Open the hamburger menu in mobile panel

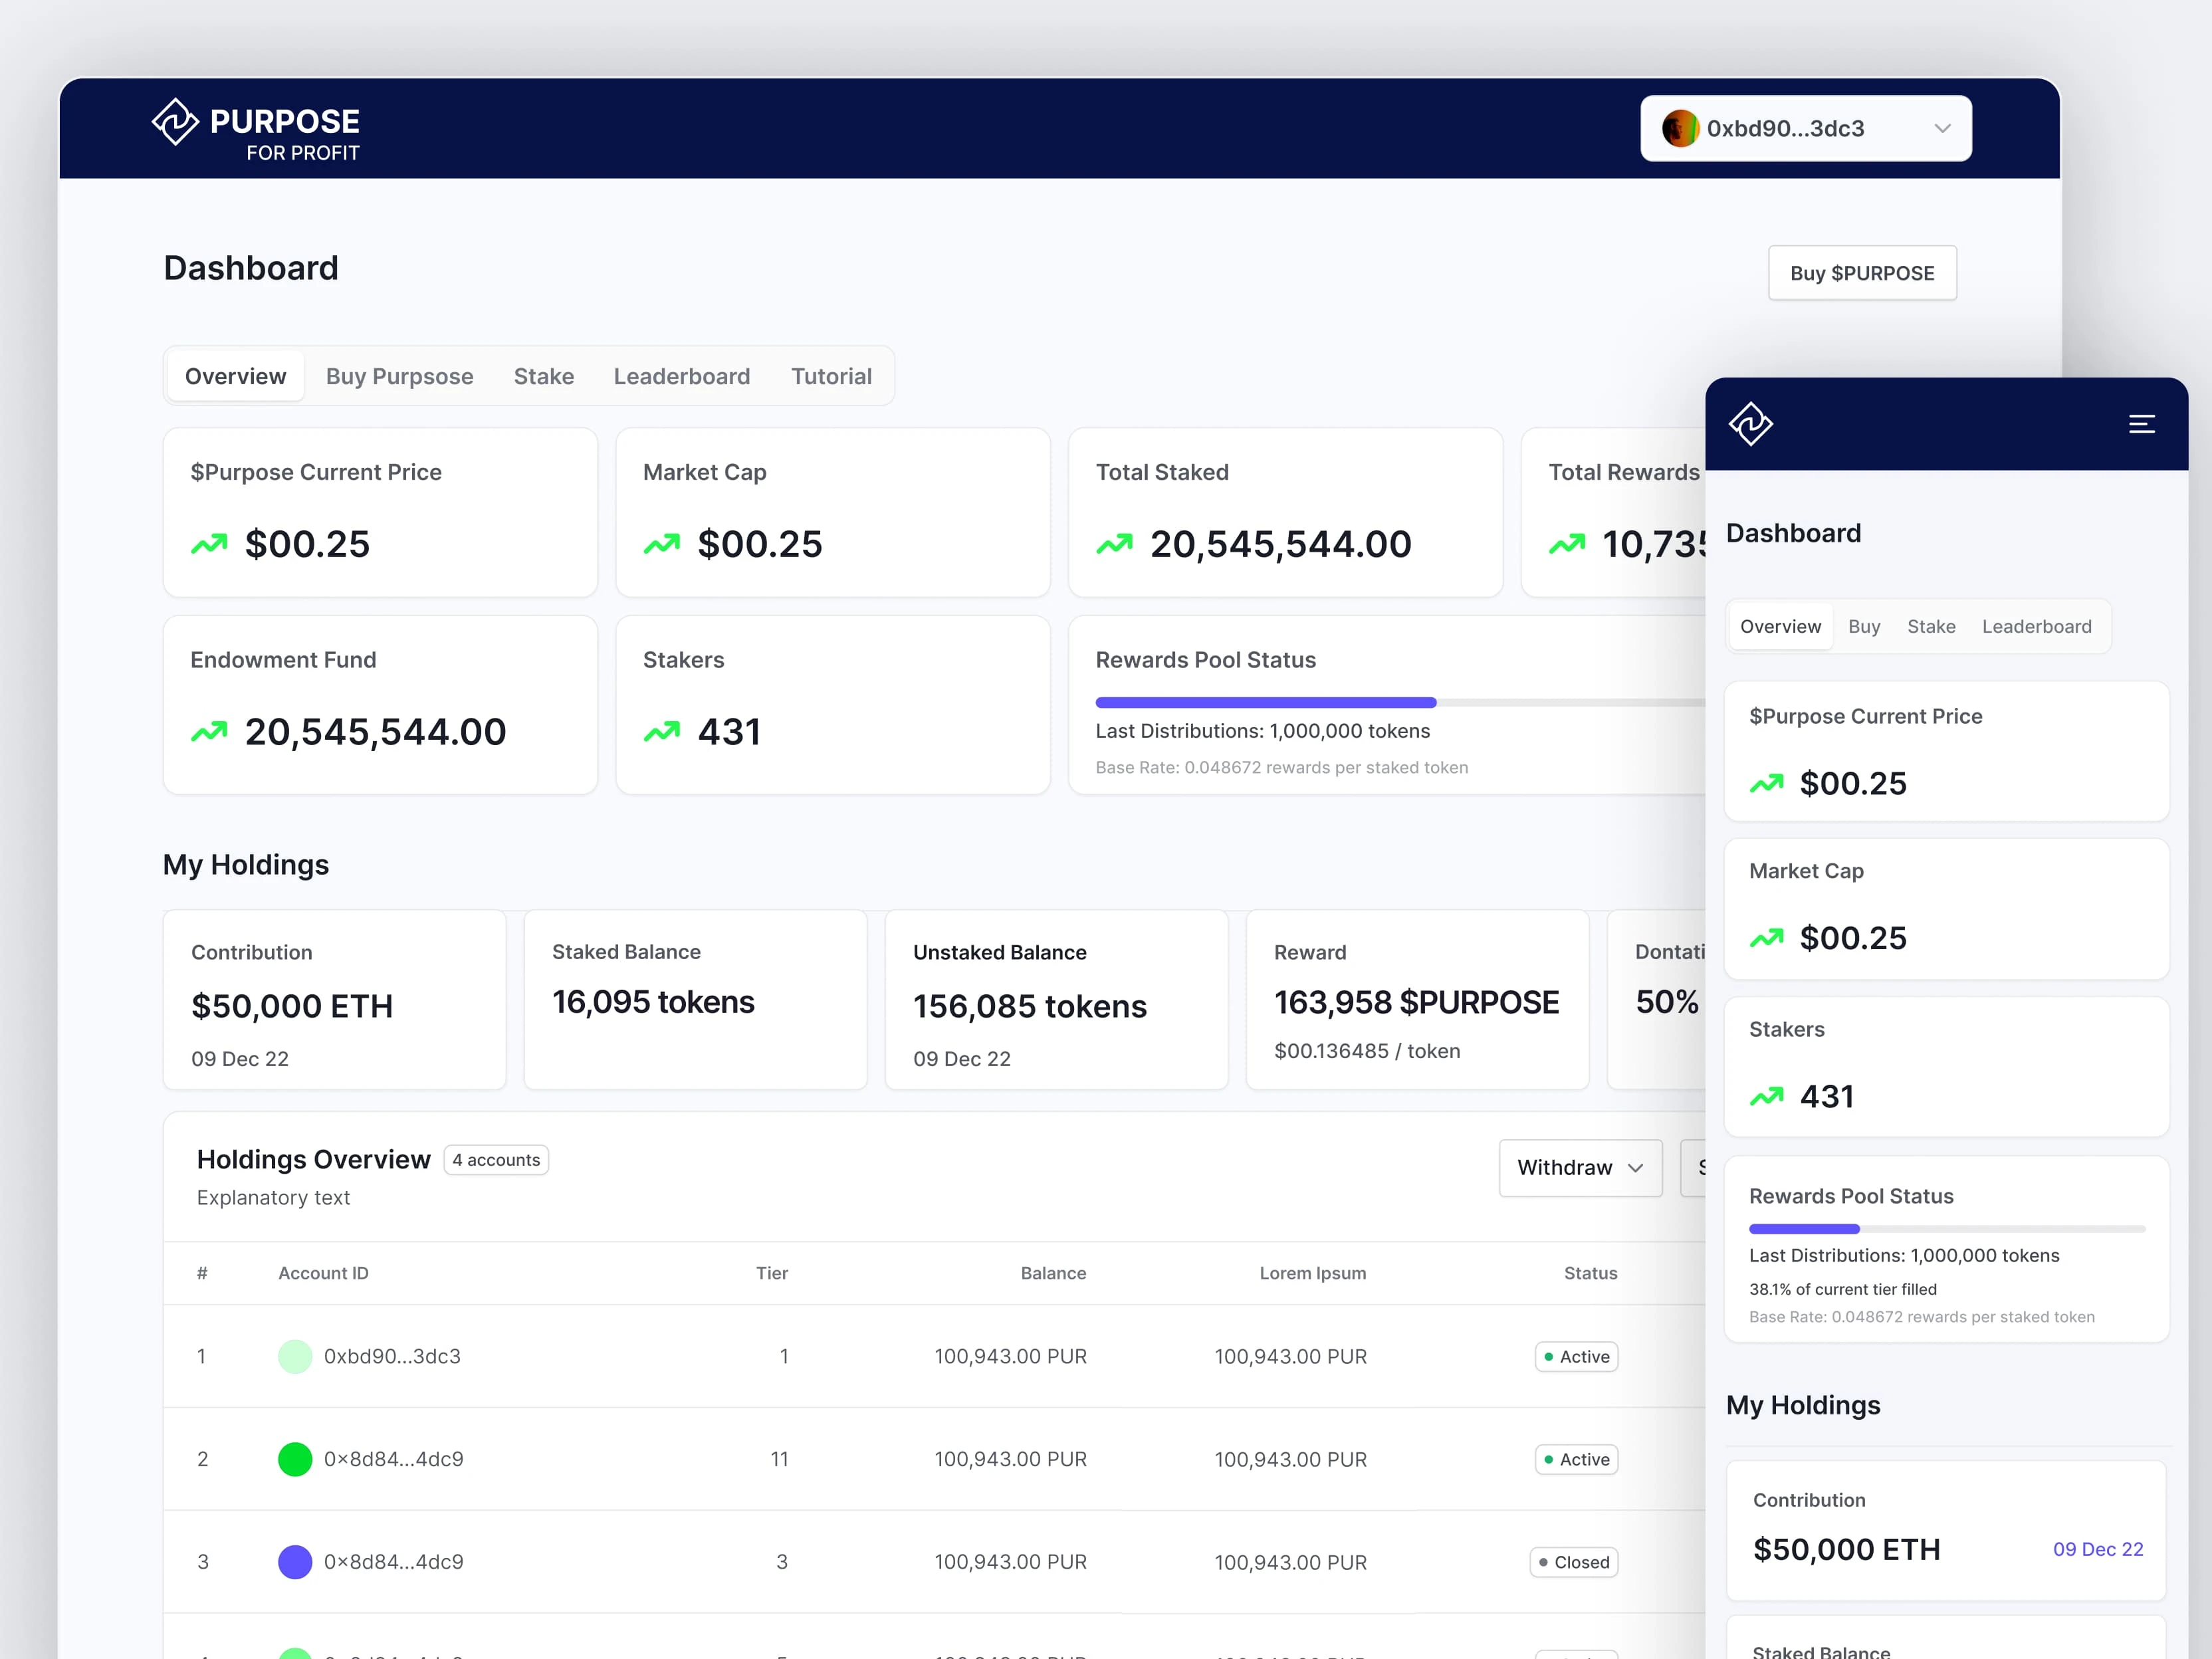pos(2142,424)
